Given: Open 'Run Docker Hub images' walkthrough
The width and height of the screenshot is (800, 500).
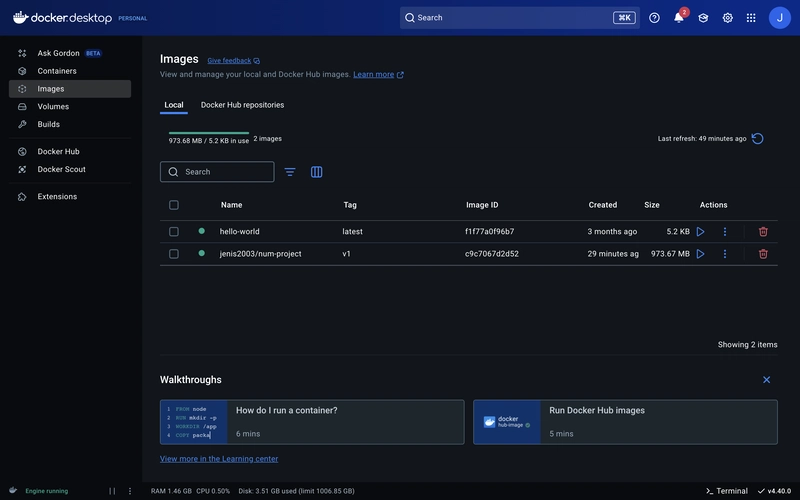Looking at the screenshot, I should click(626, 422).
